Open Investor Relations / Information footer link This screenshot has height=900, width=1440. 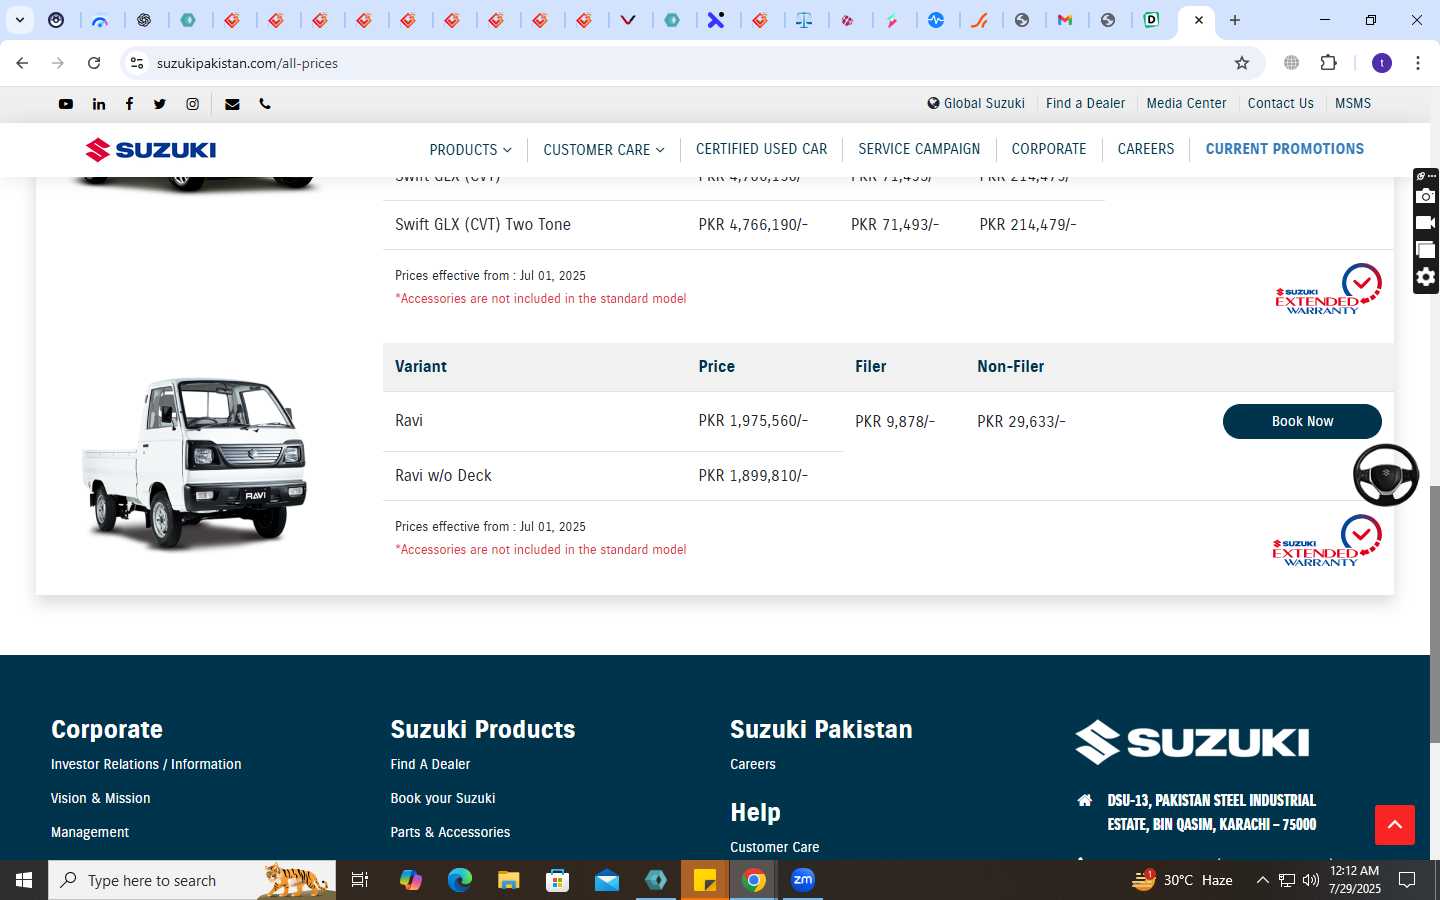(x=146, y=764)
